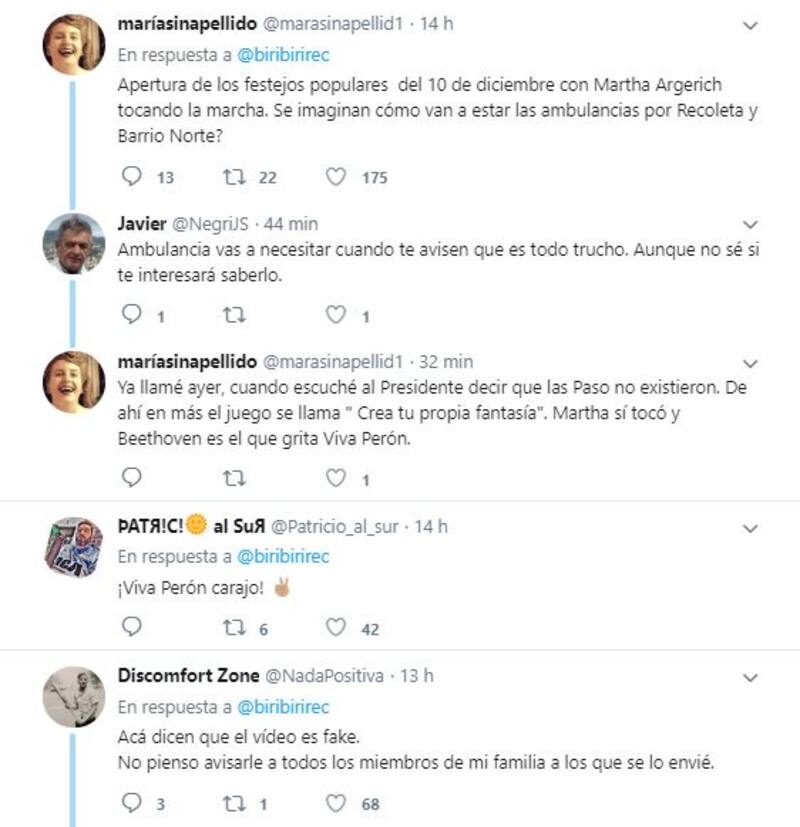Image resolution: width=800 pixels, height=827 pixels.
Task: Like Discomfort Zone's tweet with 68 likes
Action: 337,803
